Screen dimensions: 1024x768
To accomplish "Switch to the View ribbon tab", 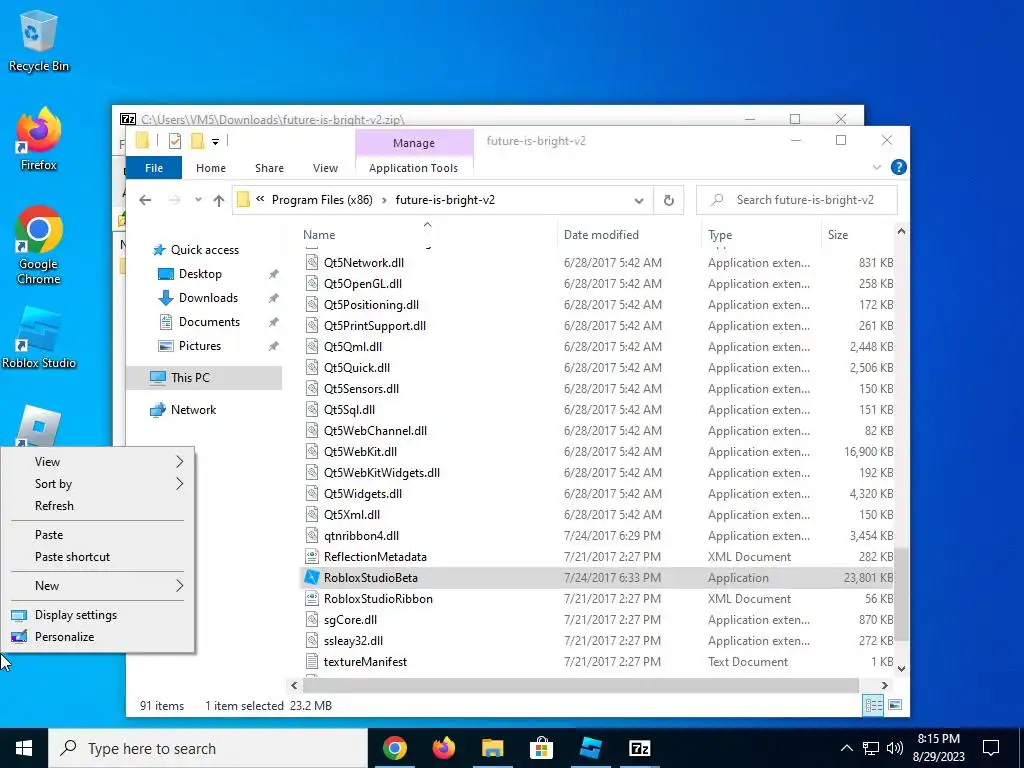I will click(325, 168).
